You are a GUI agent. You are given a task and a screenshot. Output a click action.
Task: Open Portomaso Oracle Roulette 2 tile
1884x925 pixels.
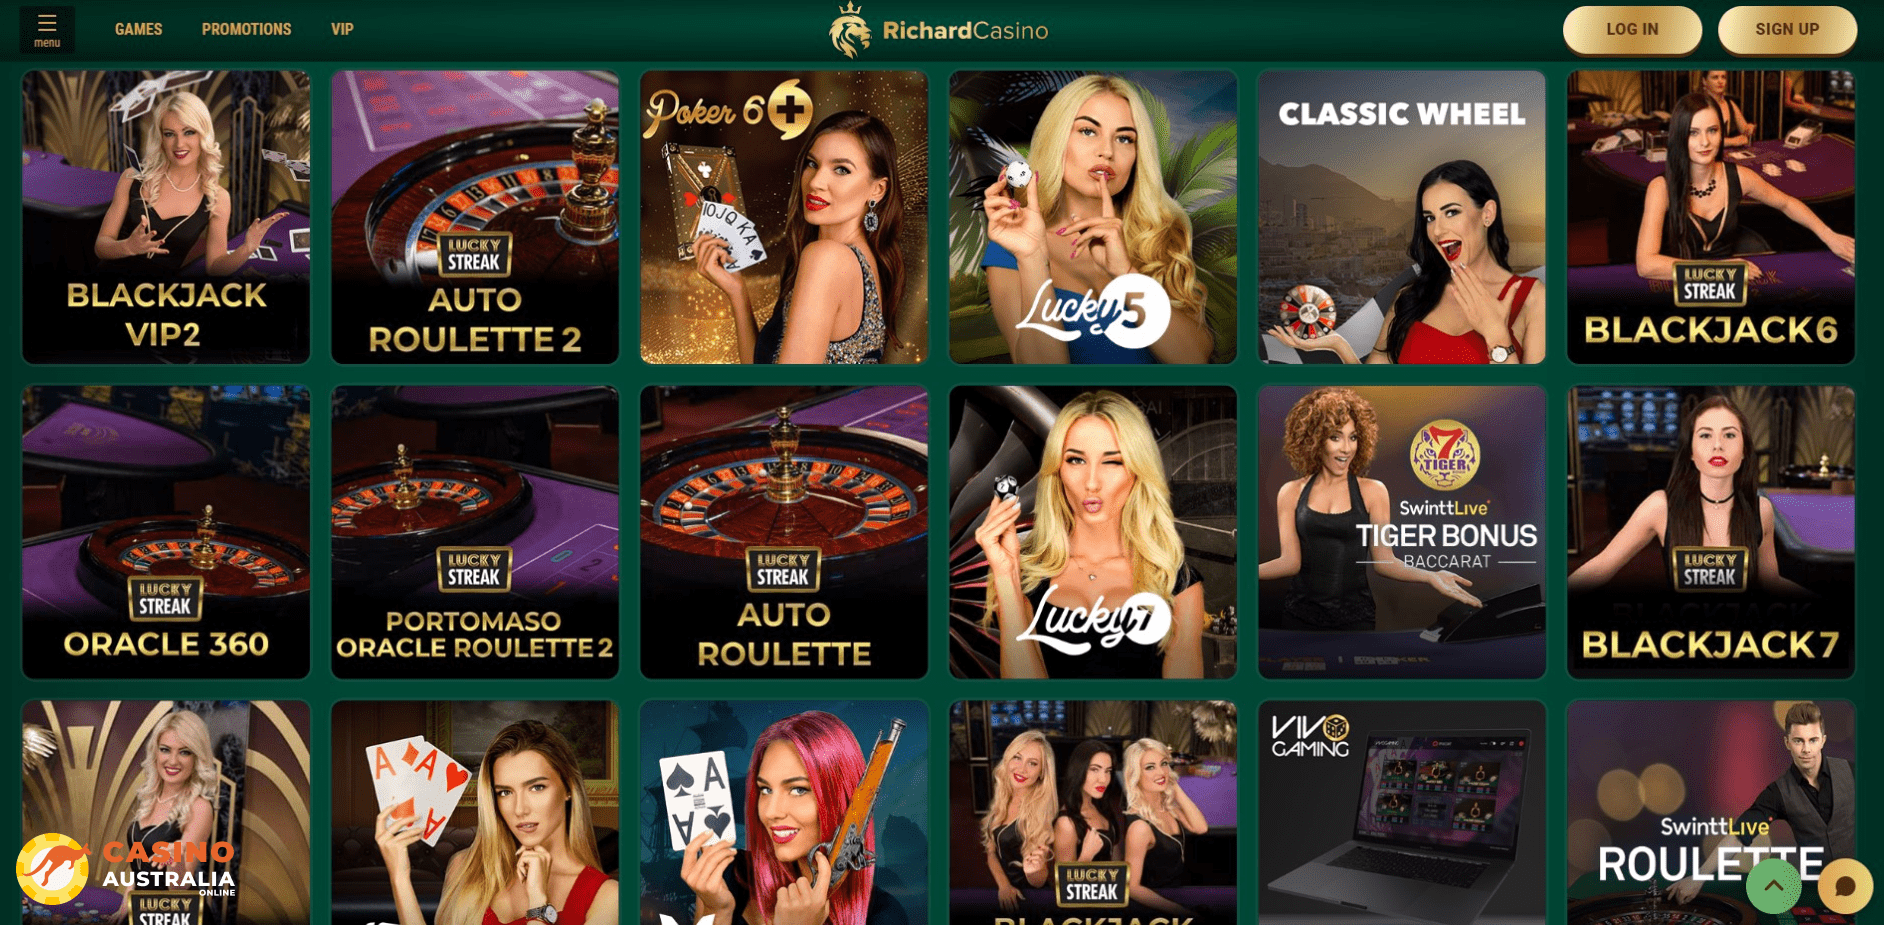tap(475, 532)
